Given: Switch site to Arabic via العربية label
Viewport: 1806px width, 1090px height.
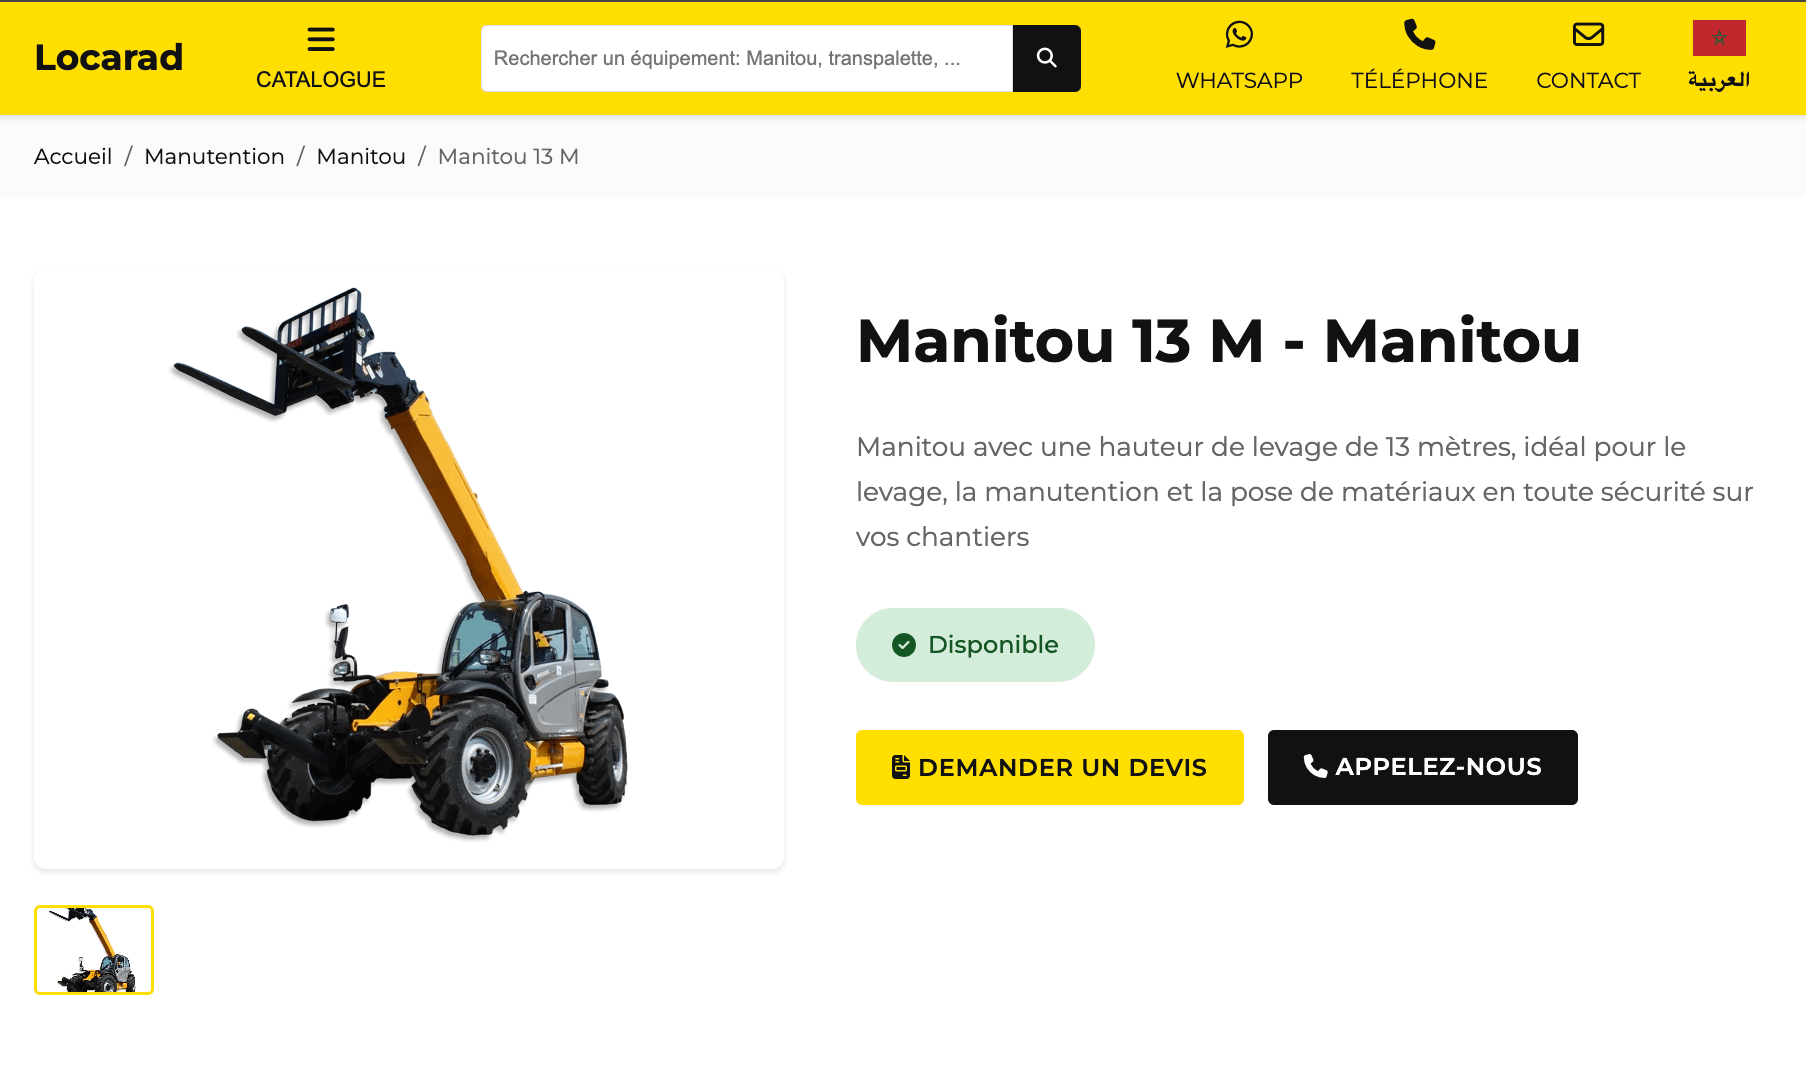Looking at the screenshot, I should click(1719, 81).
